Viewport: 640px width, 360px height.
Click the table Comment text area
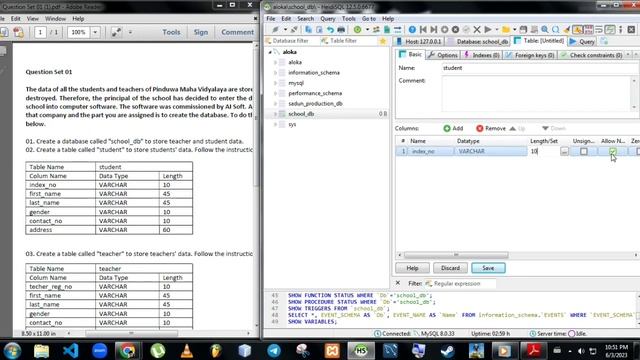point(536,93)
